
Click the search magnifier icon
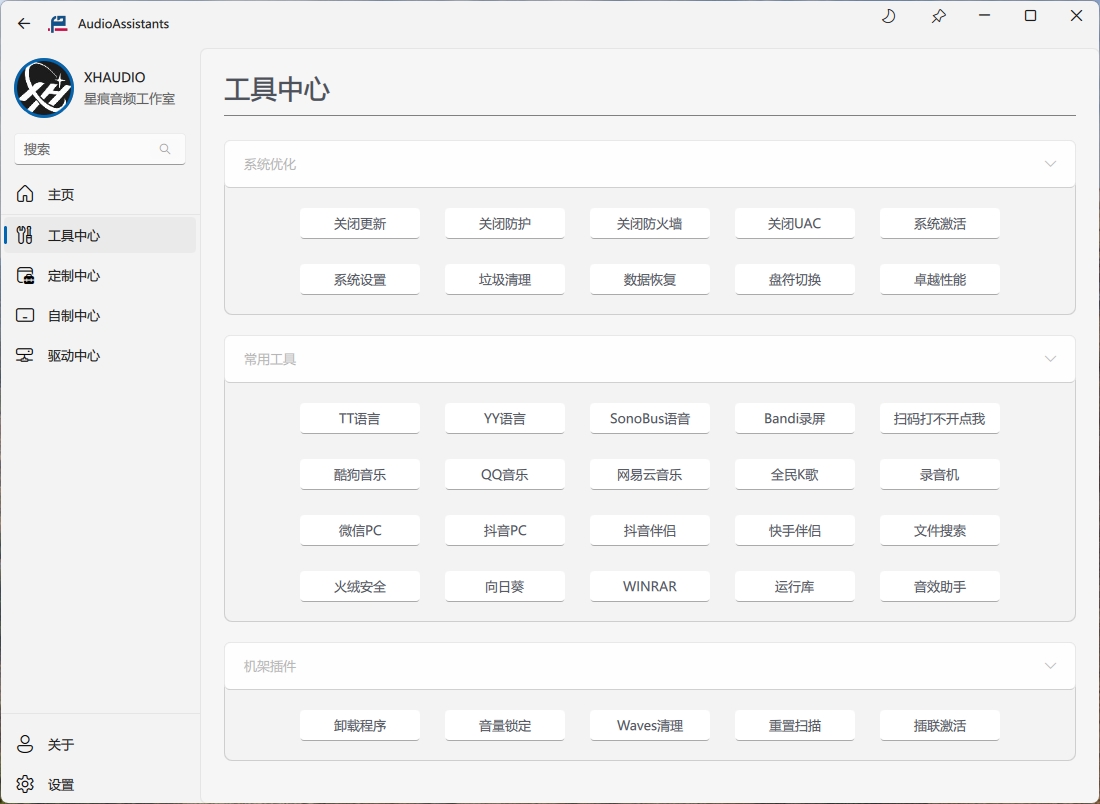(165, 149)
